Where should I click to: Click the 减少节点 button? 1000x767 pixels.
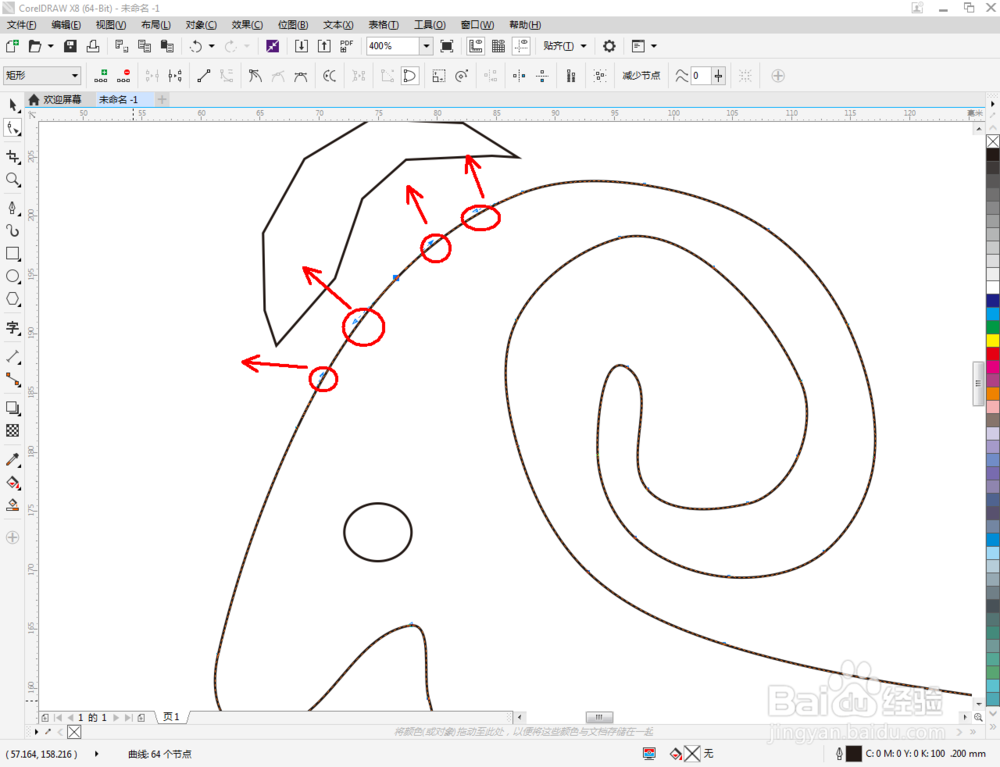point(641,76)
